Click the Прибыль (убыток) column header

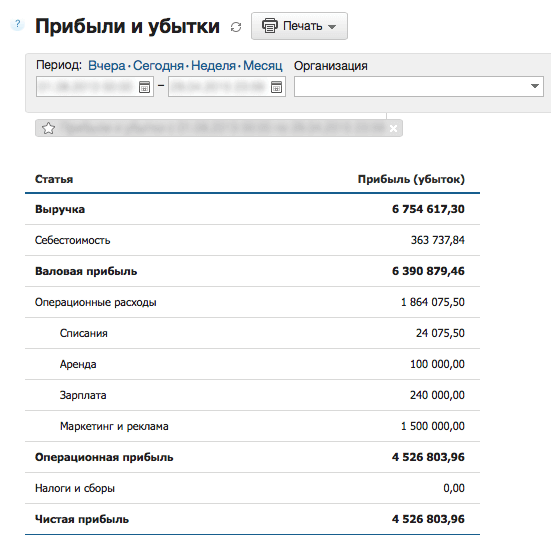pyautogui.click(x=411, y=179)
